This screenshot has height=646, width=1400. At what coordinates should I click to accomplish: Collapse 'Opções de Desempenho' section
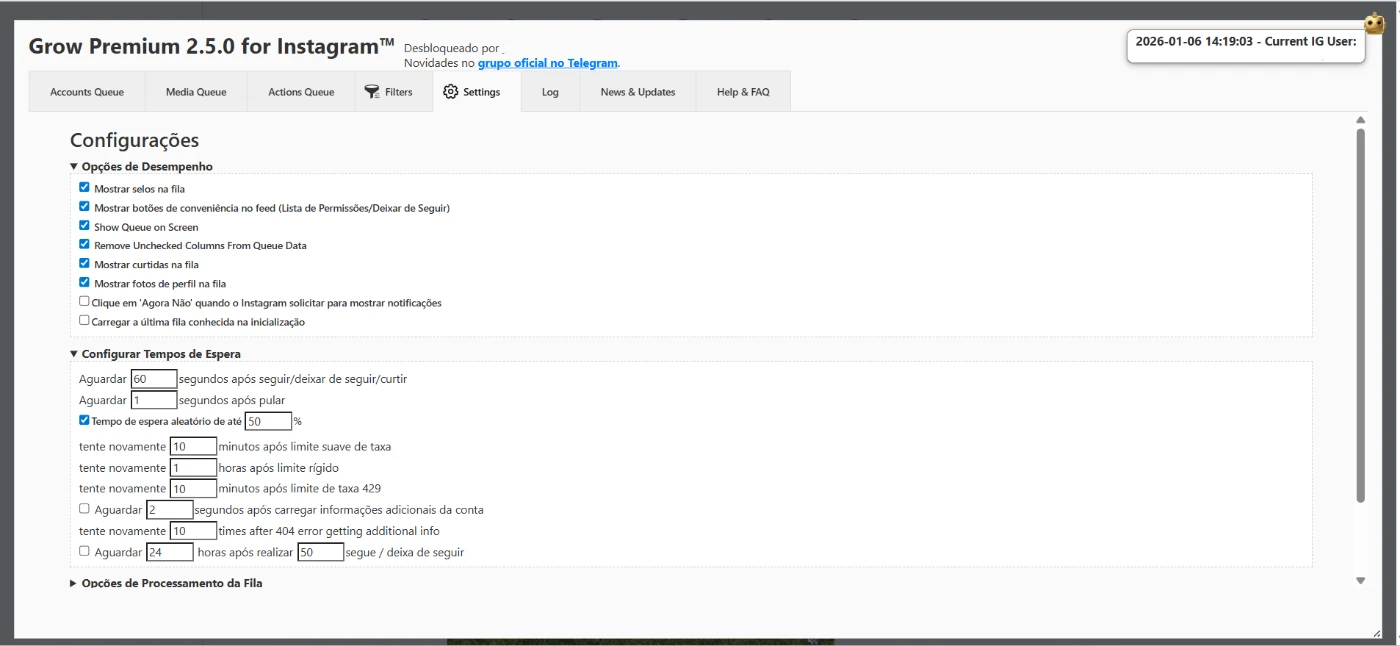pyautogui.click(x=74, y=167)
